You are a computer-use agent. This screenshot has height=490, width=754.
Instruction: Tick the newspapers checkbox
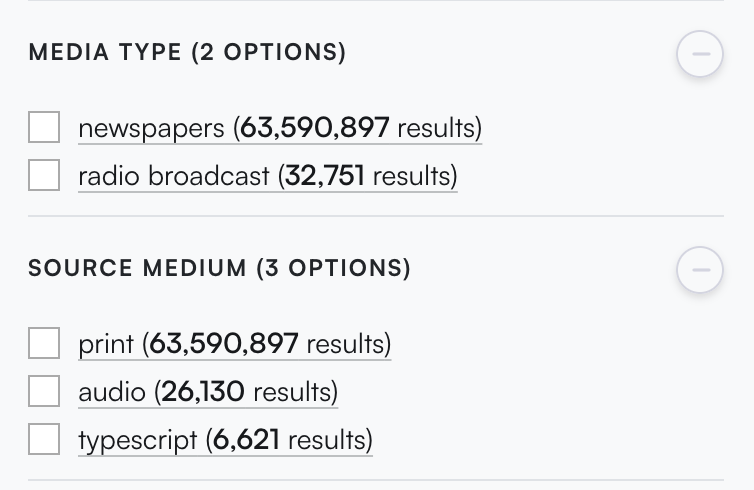coord(44,127)
